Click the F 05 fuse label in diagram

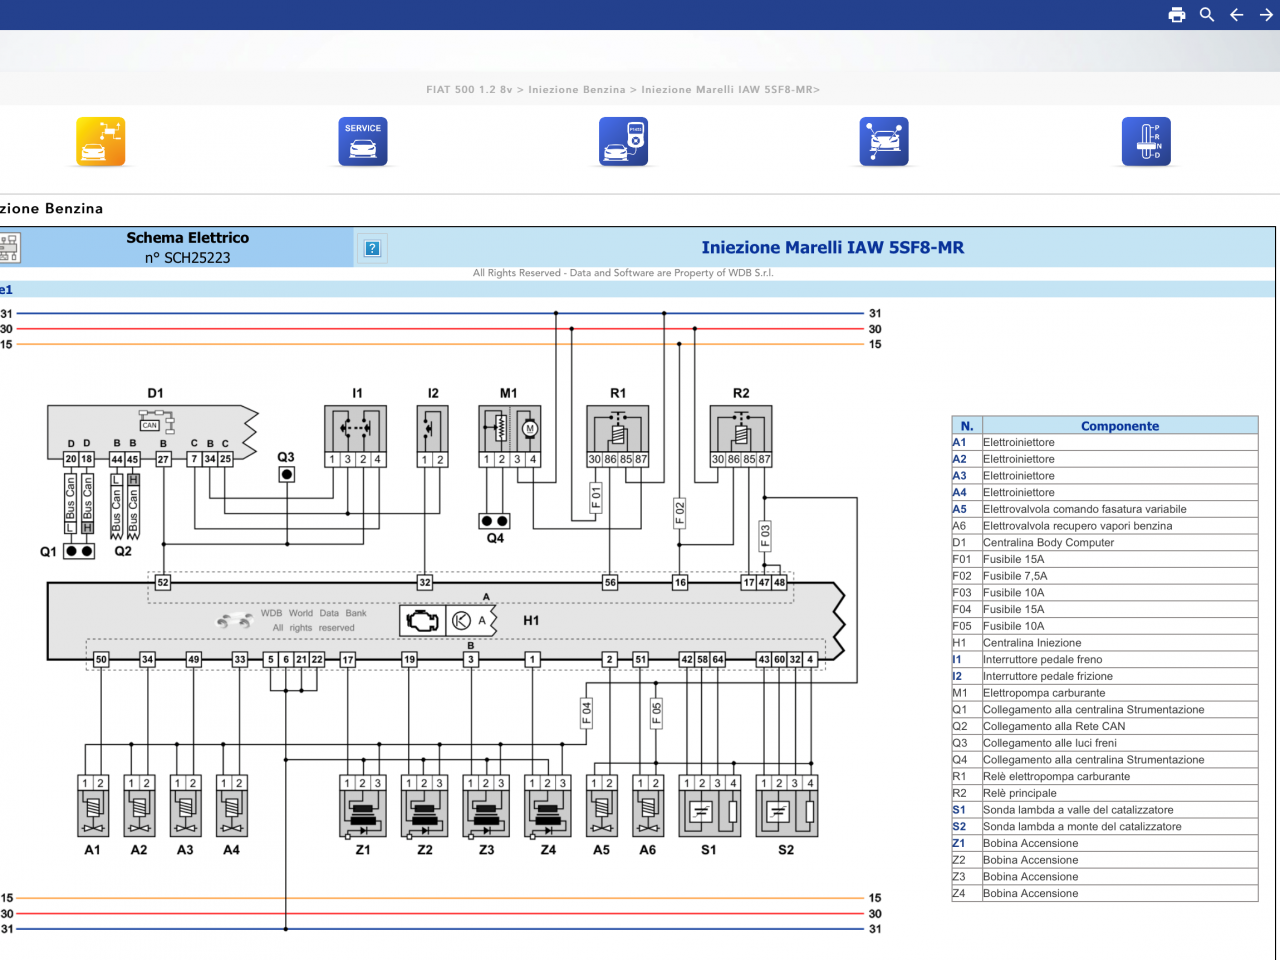click(657, 713)
